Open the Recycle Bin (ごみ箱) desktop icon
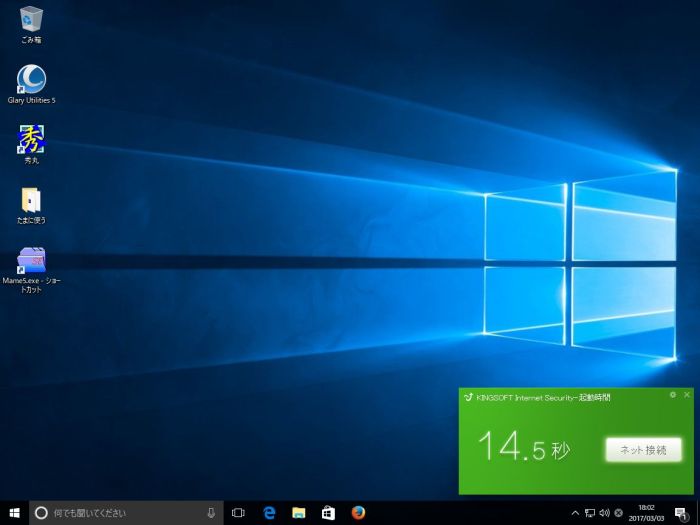 point(31,20)
